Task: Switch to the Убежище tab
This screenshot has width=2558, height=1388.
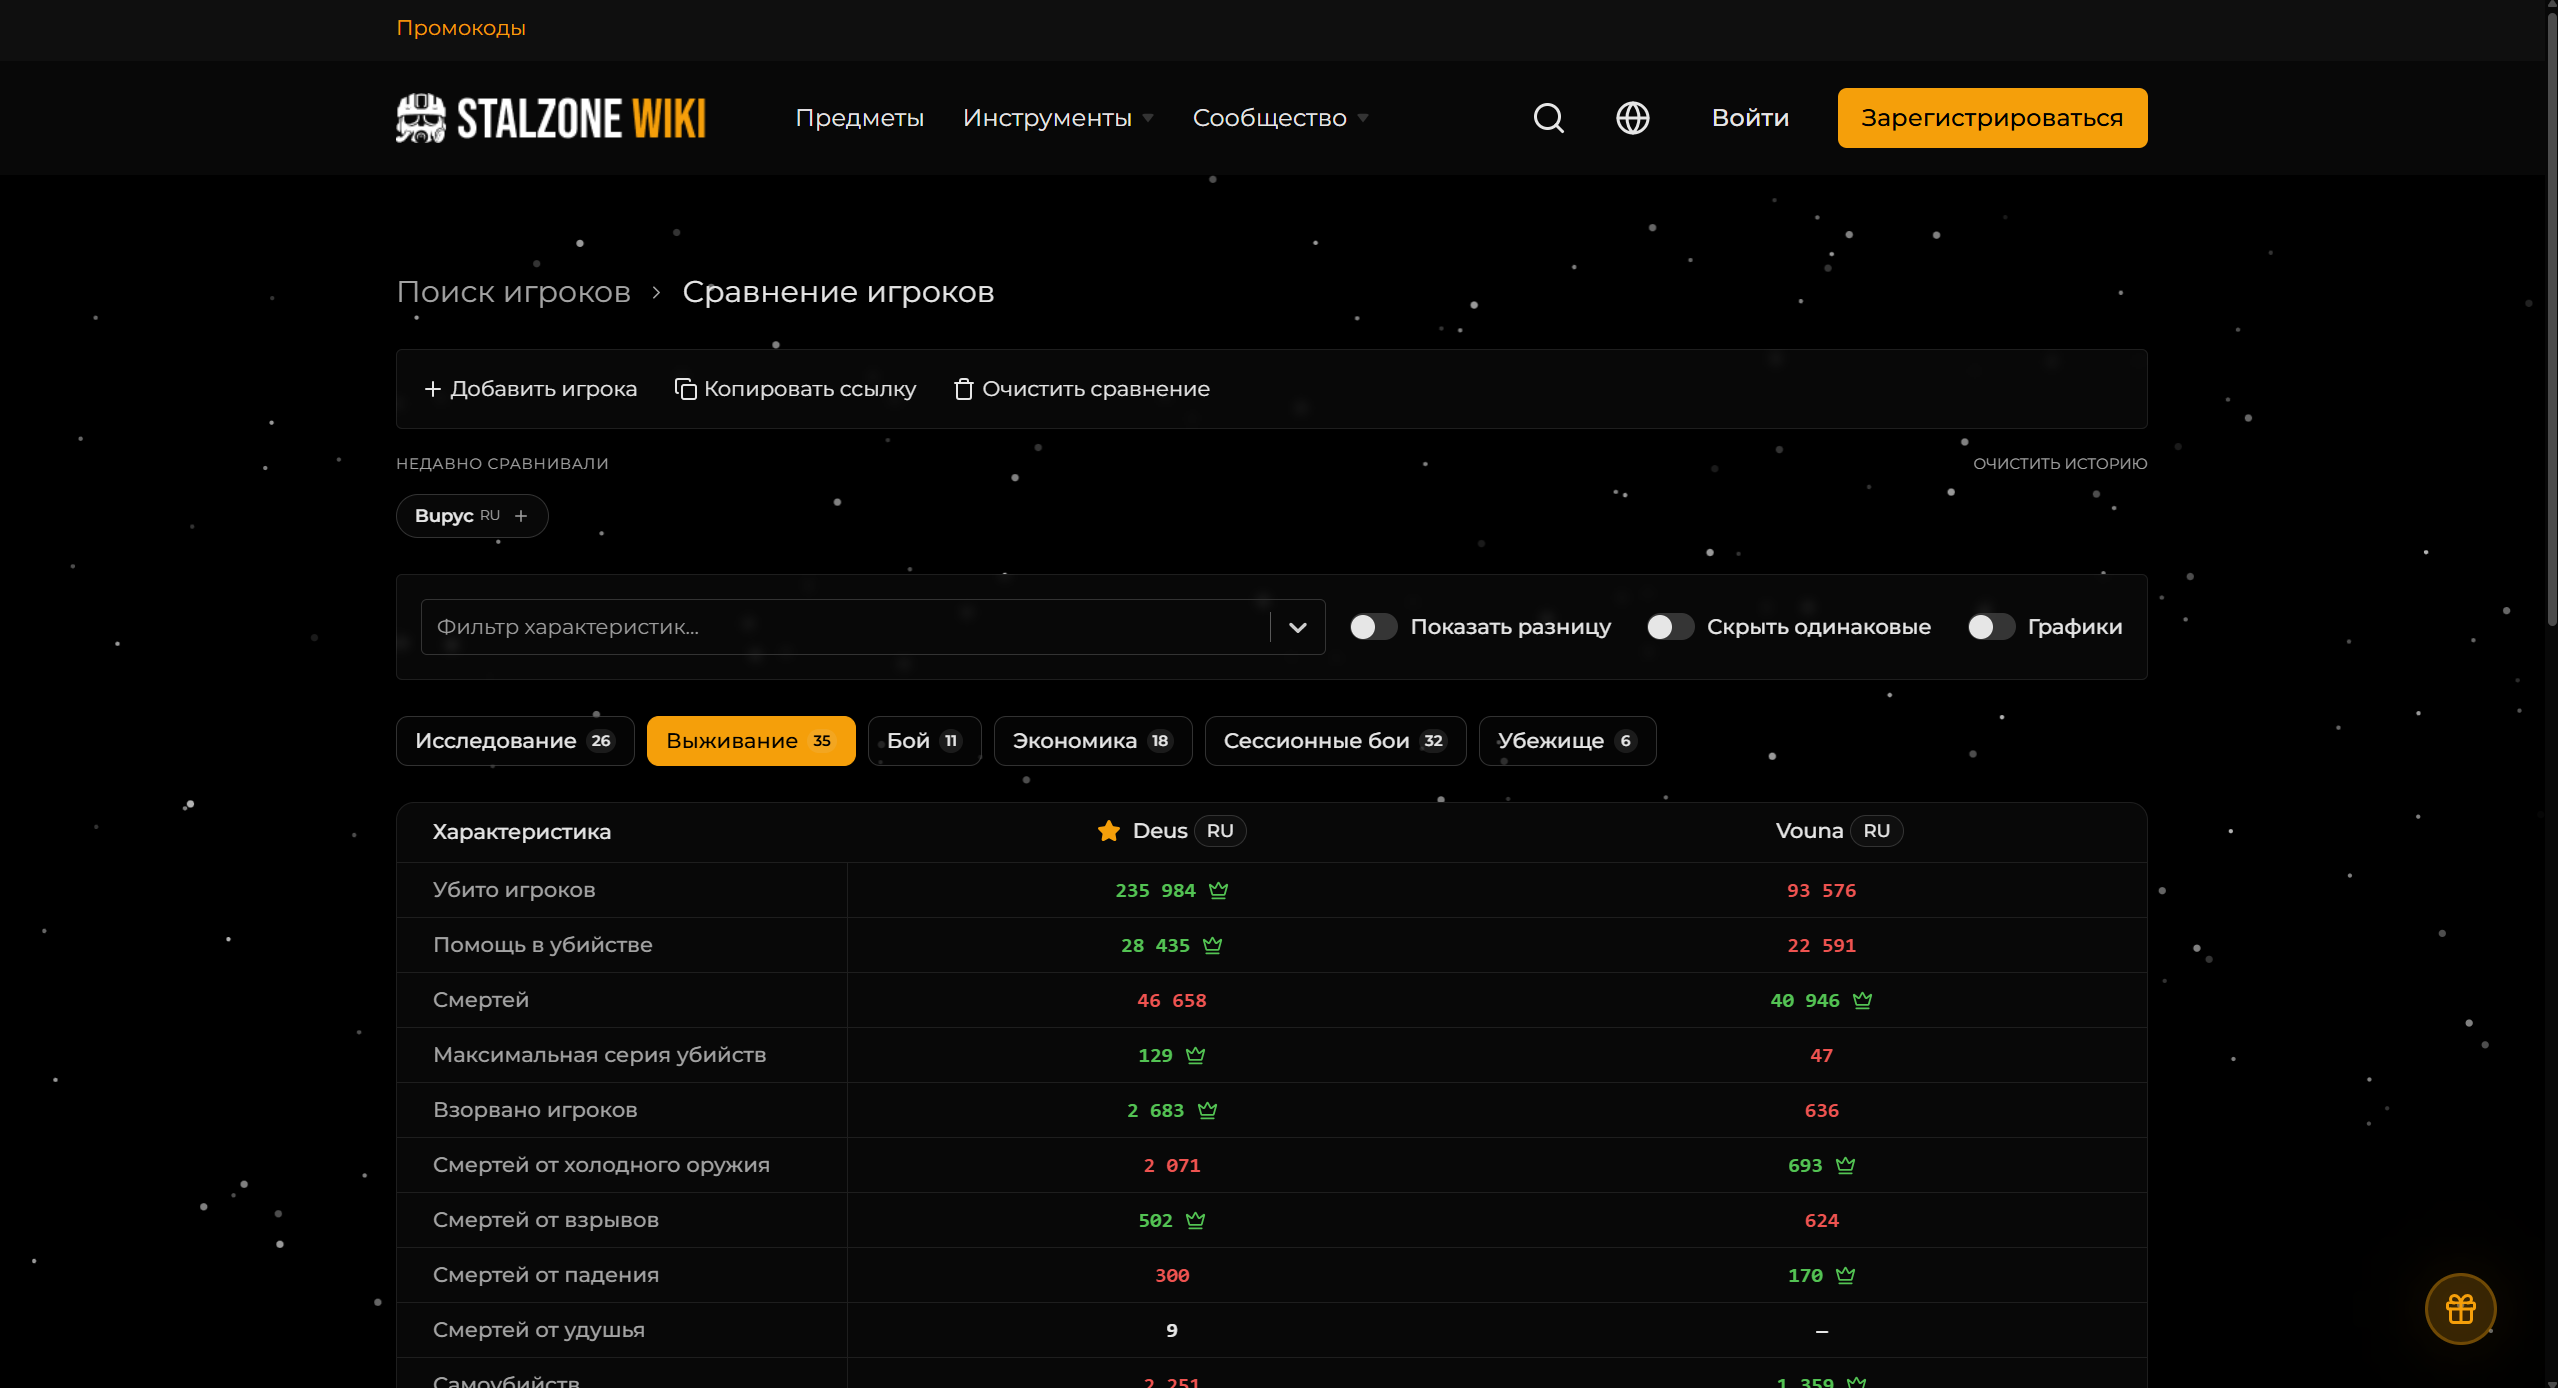Action: [1567, 741]
